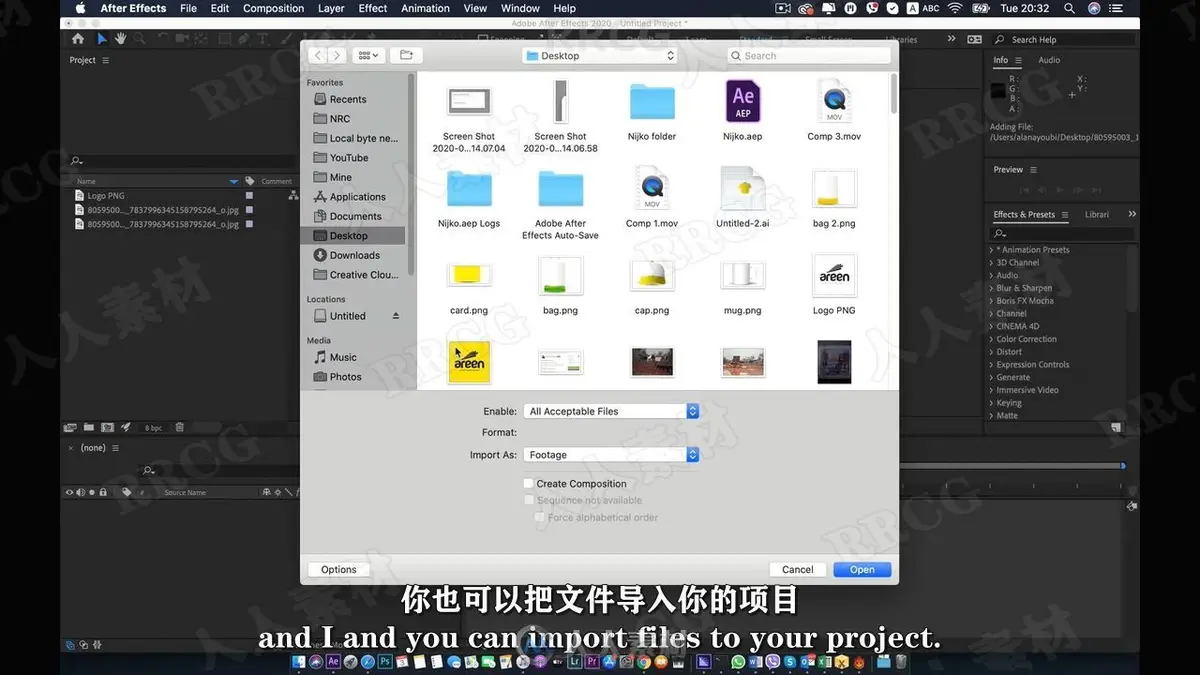Viewport: 1200px width, 675px height.
Task: Open the Preview panel menu icon
Action: point(1034,170)
